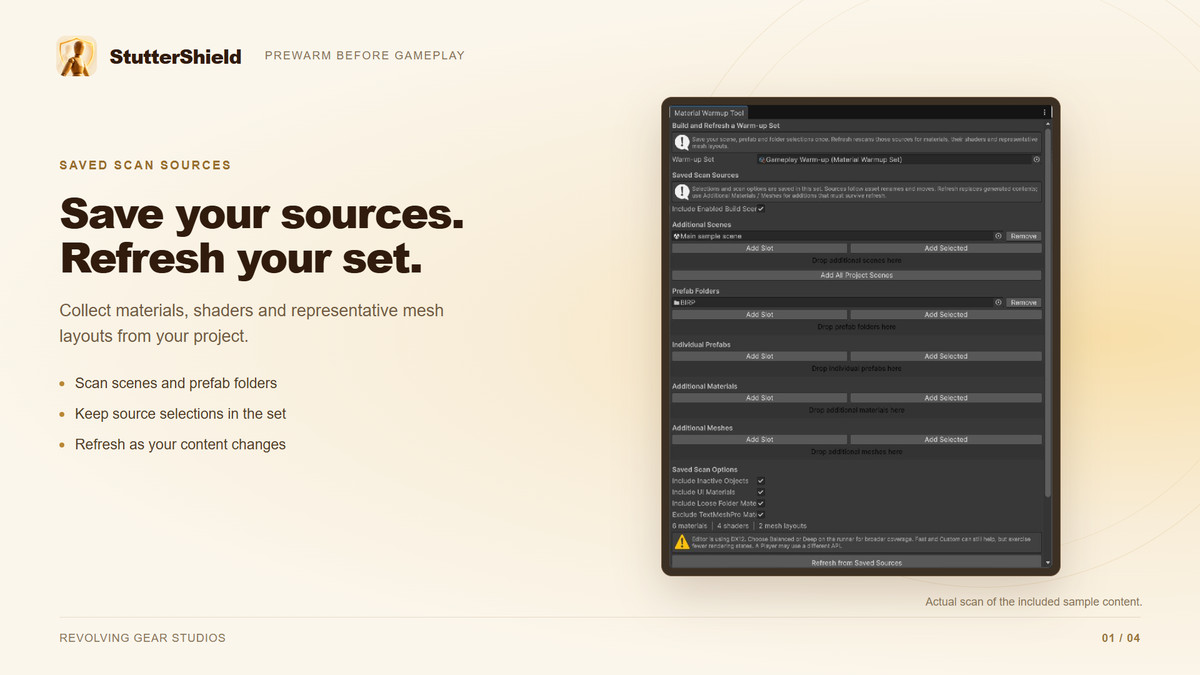1200x675 pixels.
Task: Click the '4 shaders' count text
Action: (733, 526)
